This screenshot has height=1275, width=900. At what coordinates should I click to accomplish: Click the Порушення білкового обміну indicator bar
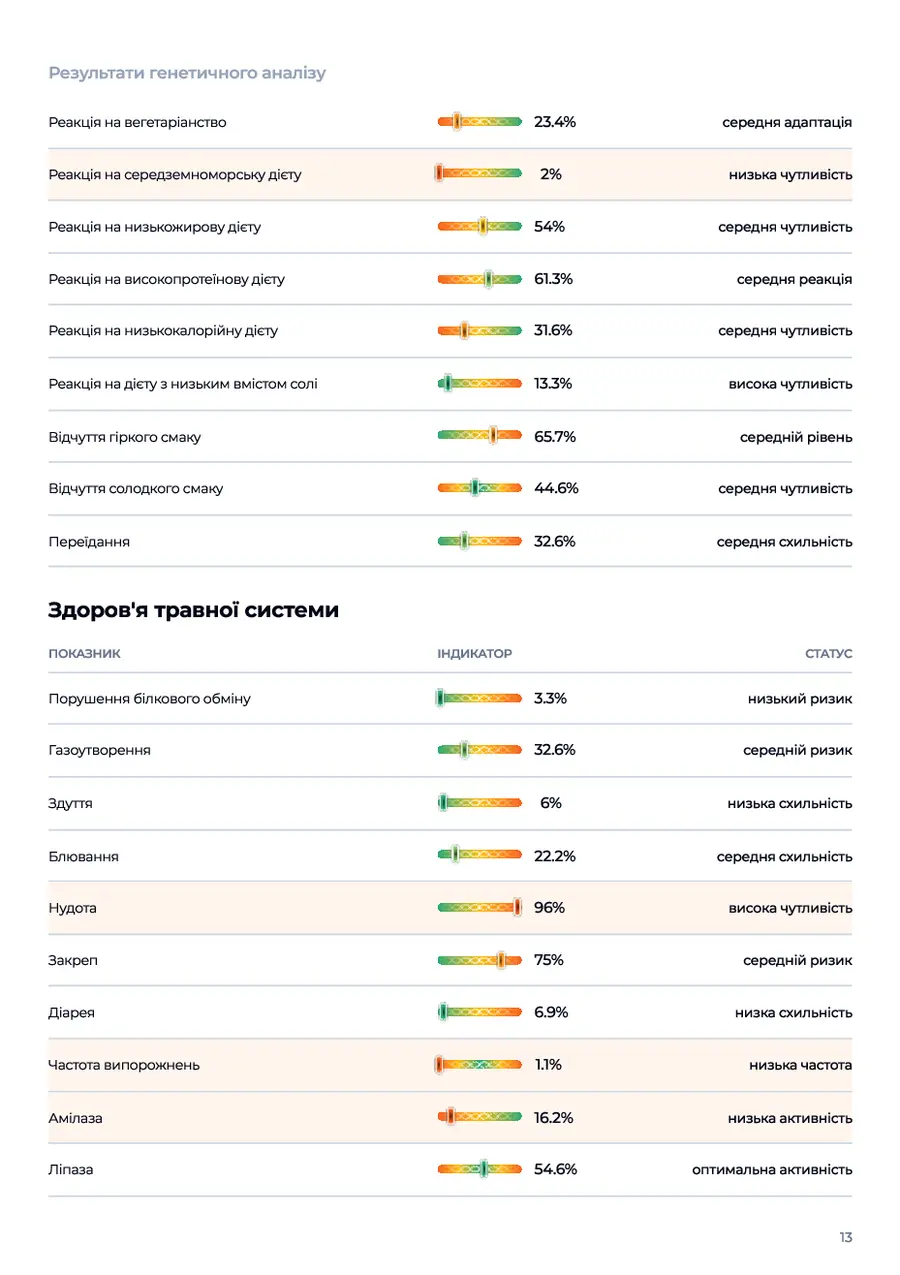[480, 698]
